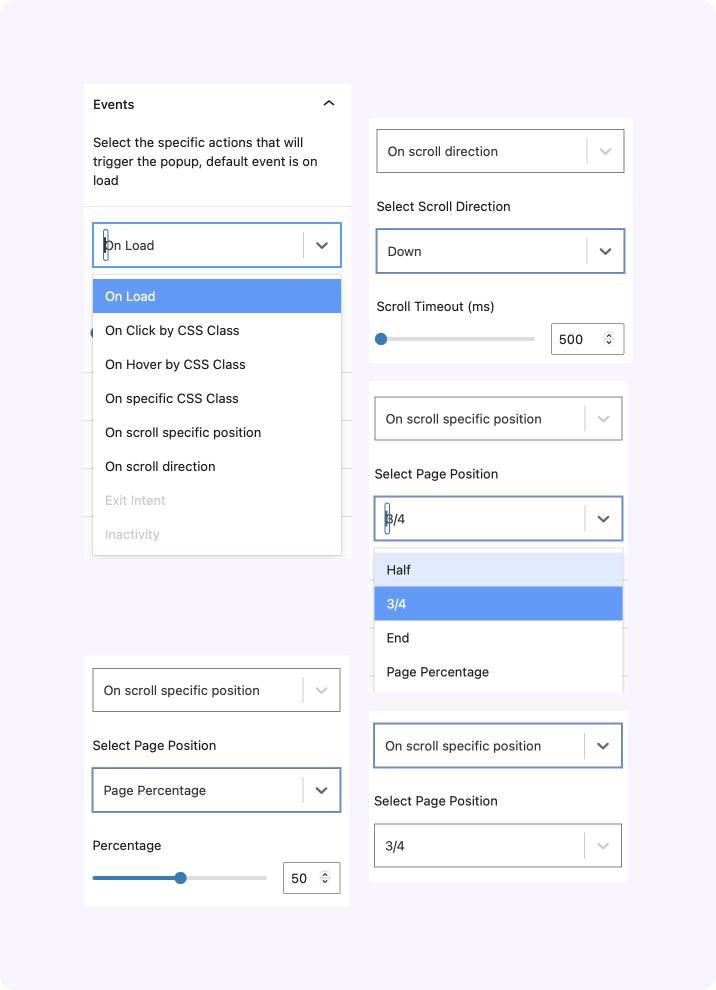
Task: Select On Click by CSS Class option
Action: [172, 330]
